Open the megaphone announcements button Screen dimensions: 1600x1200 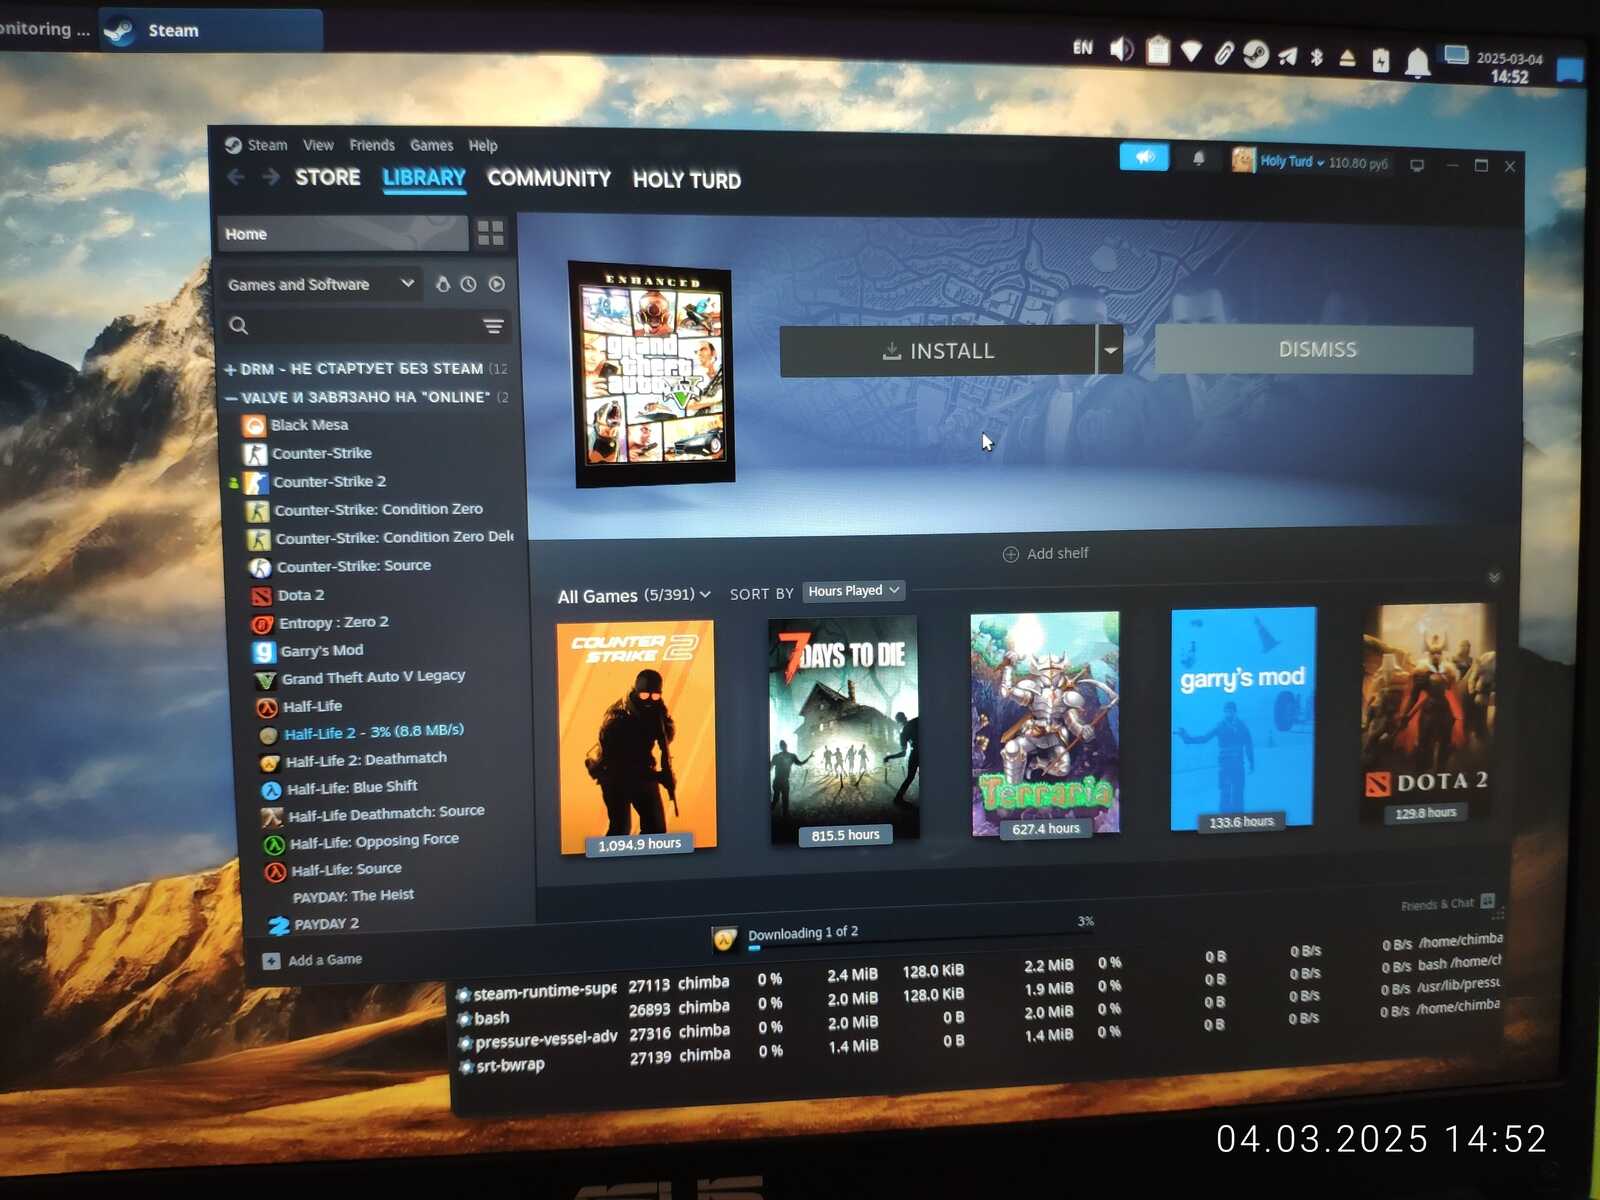pyautogui.click(x=1144, y=157)
